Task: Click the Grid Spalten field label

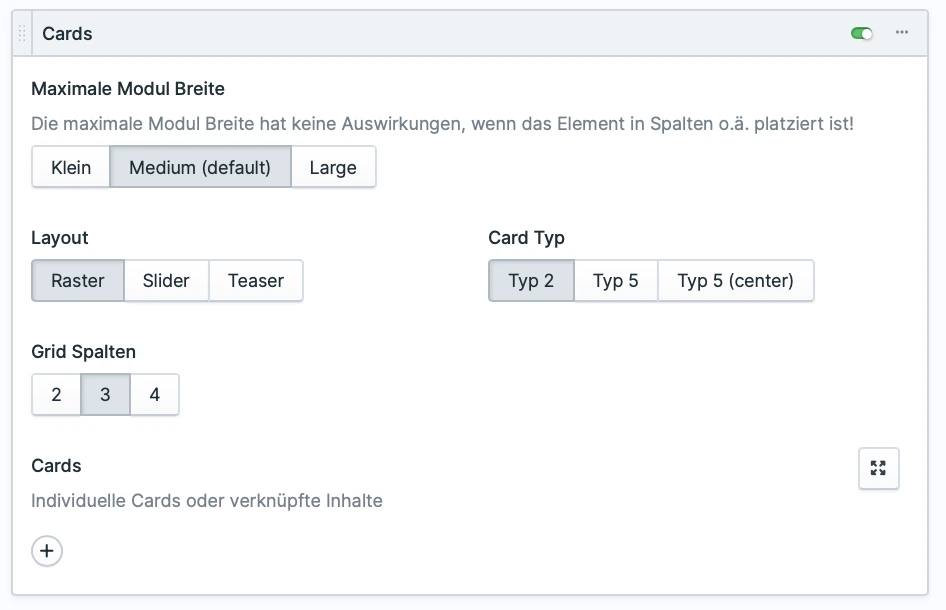Action: coord(83,352)
